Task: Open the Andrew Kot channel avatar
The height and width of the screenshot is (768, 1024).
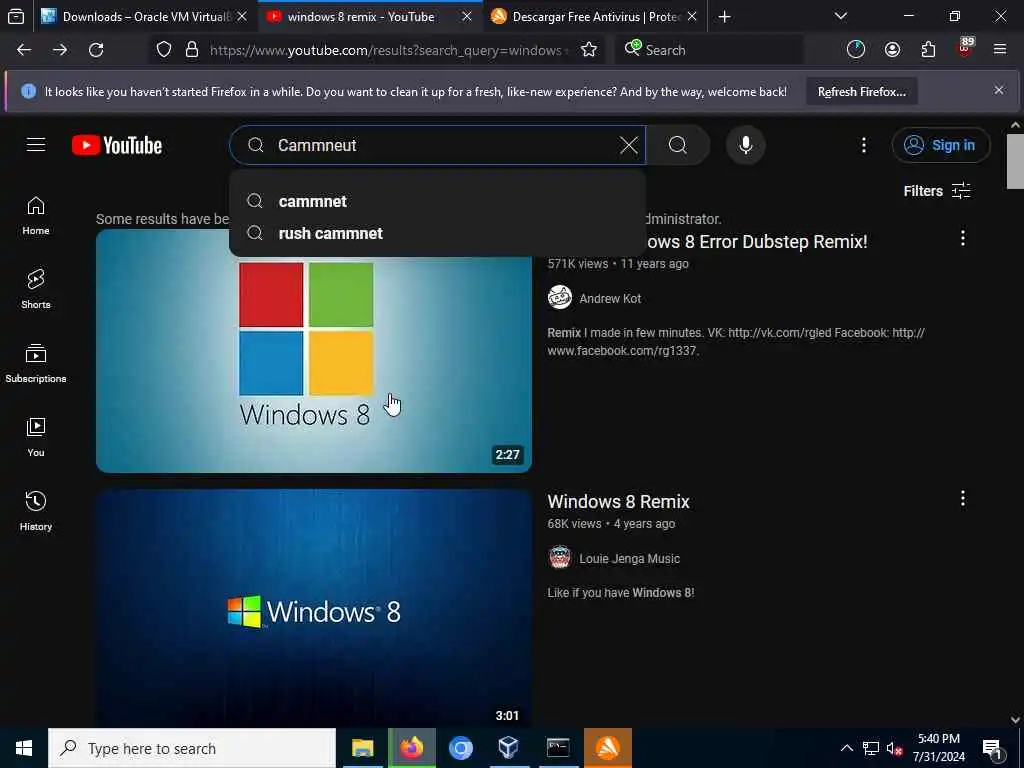Action: (560, 298)
